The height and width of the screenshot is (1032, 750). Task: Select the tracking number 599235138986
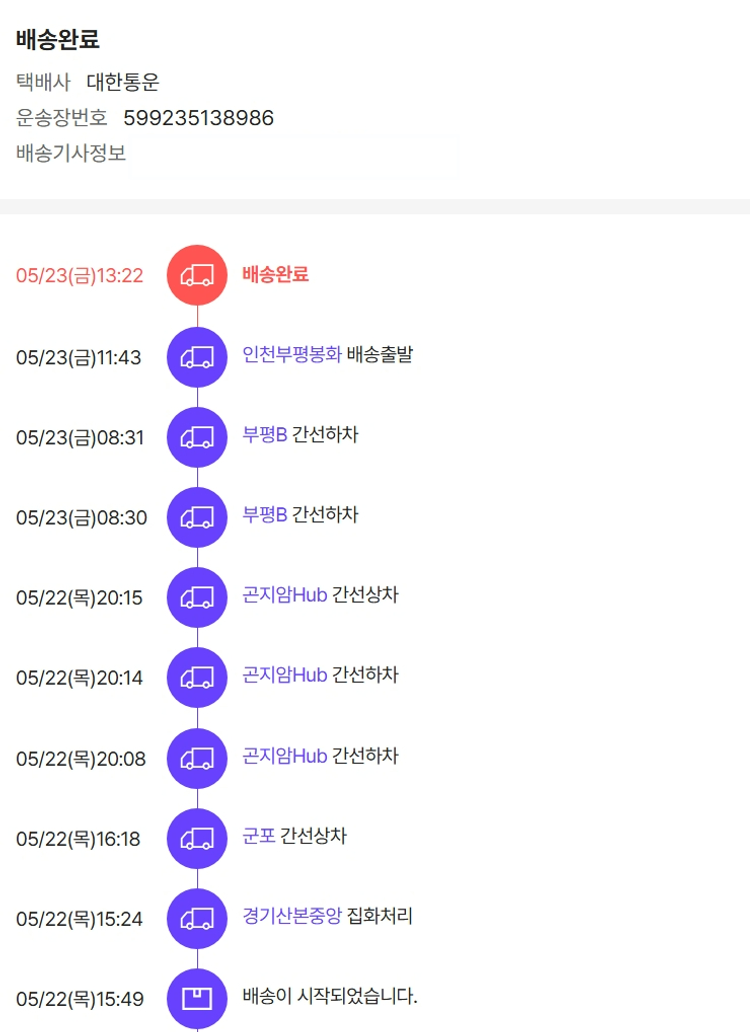198,118
